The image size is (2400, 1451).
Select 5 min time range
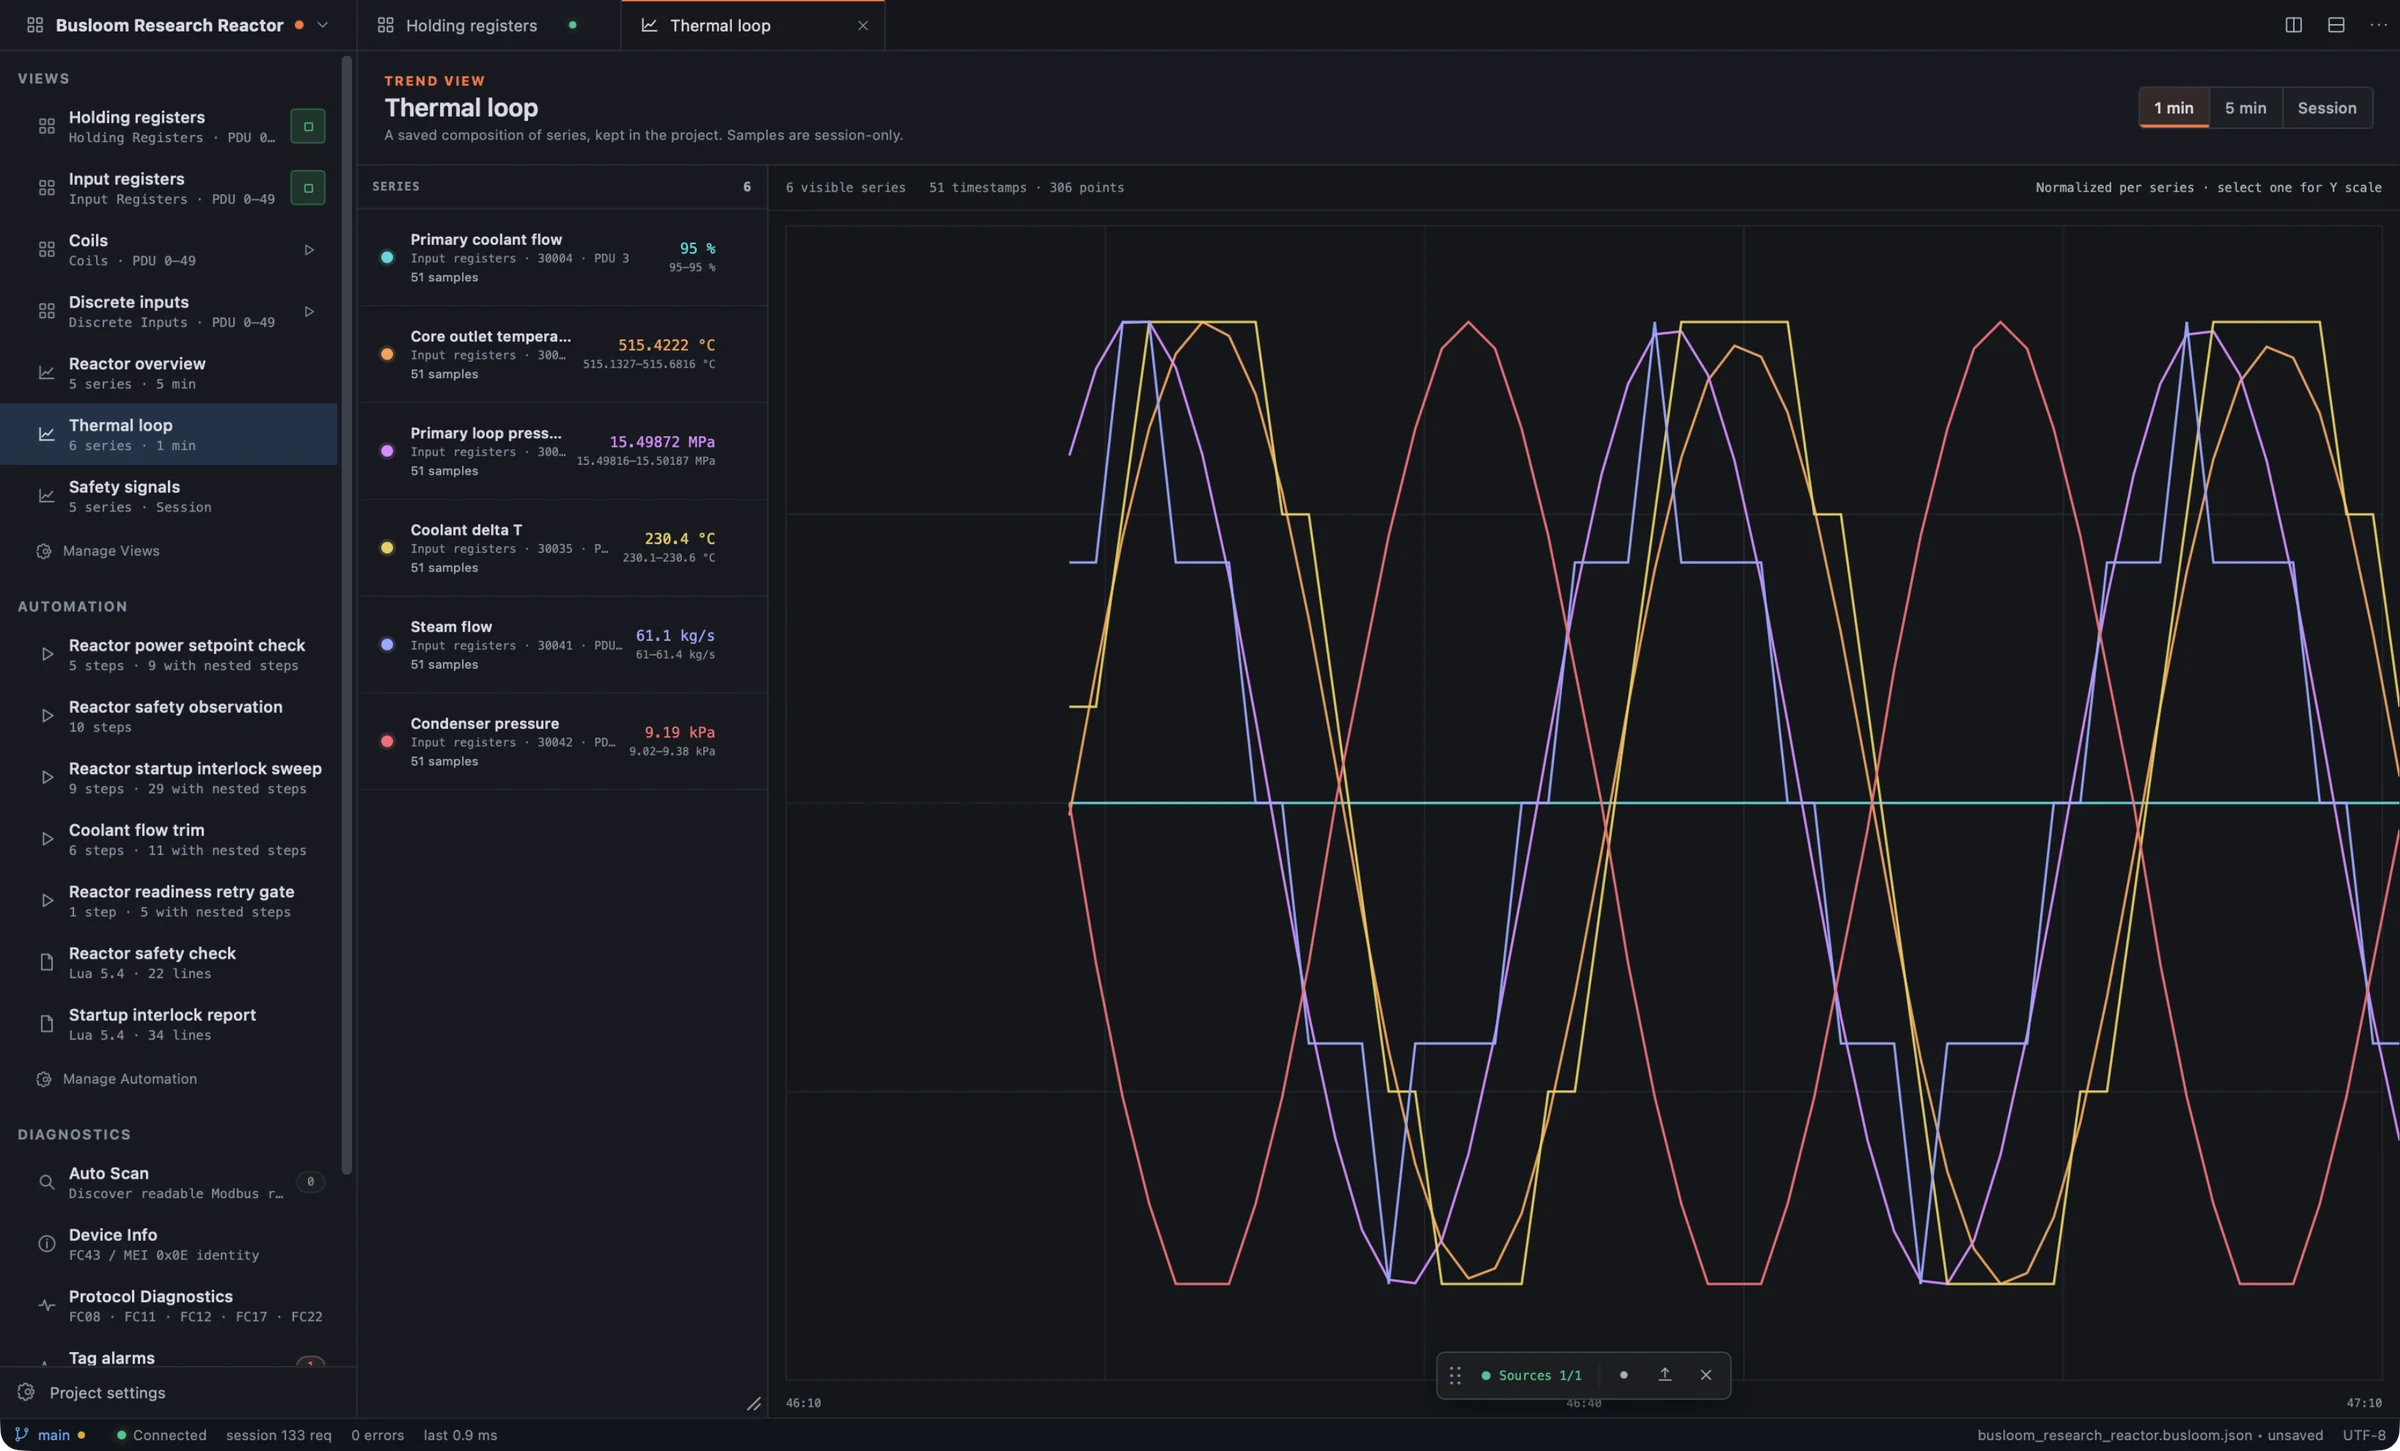2245,108
